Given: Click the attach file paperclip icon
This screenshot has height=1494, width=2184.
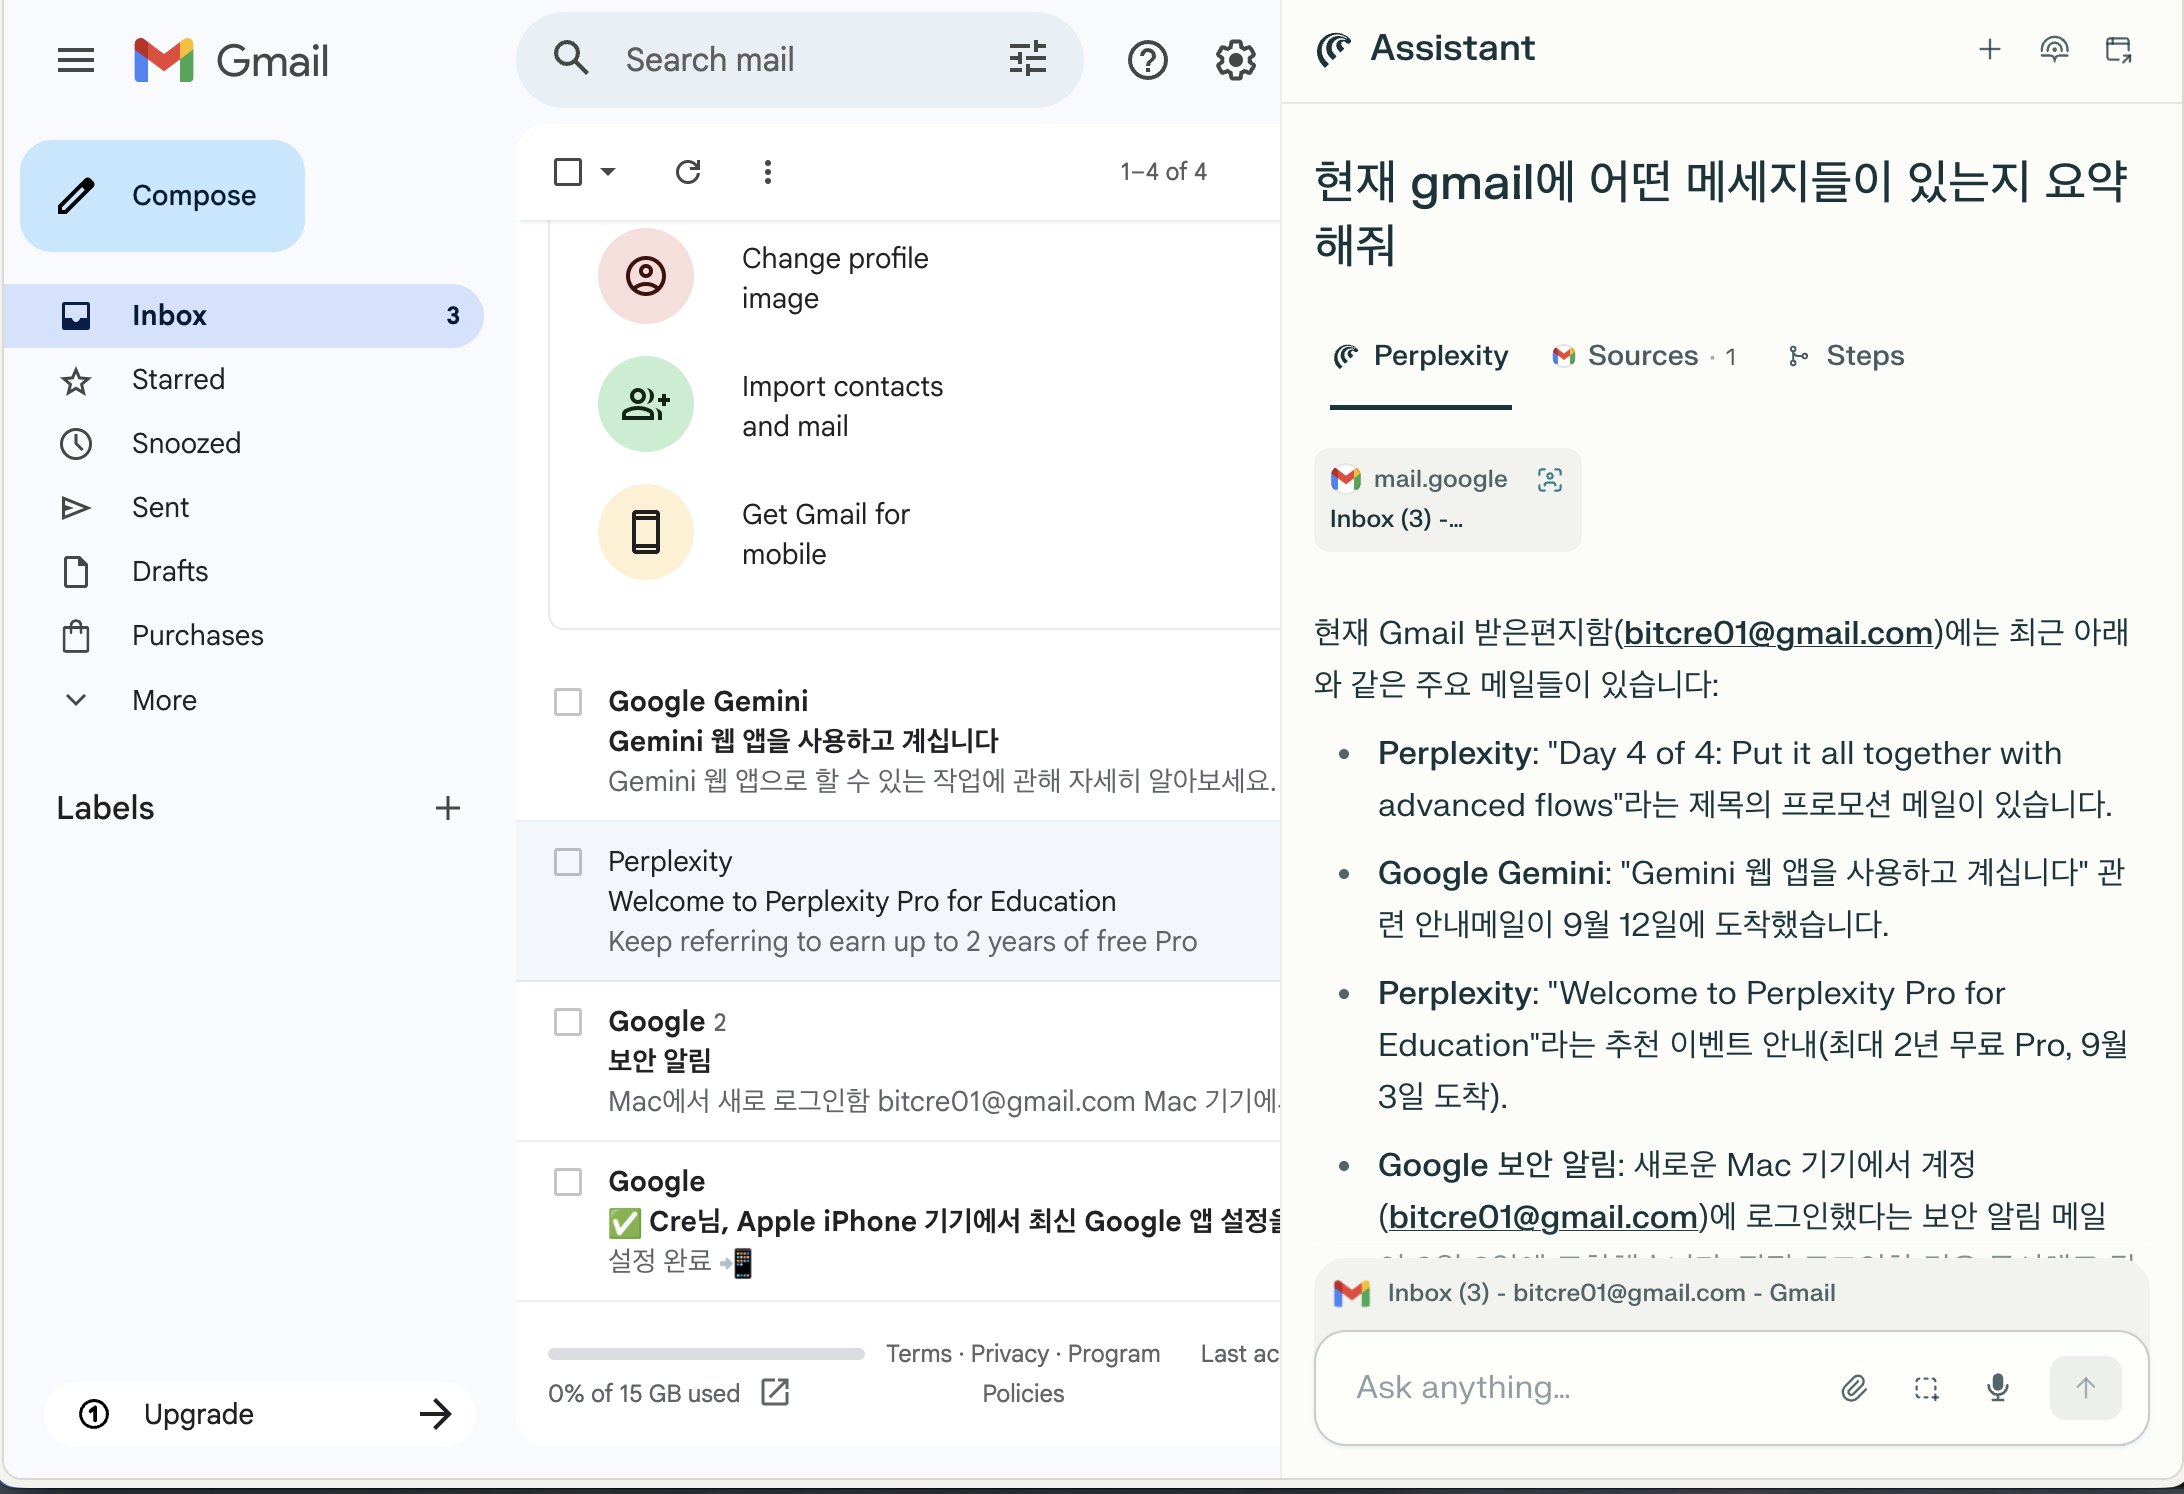Looking at the screenshot, I should click(x=1854, y=1387).
